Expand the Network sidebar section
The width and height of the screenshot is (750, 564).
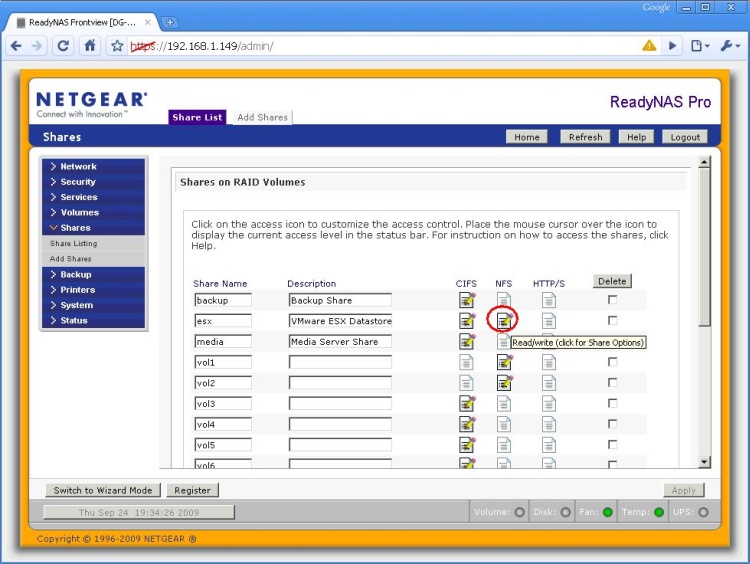pyautogui.click(x=93, y=166)
